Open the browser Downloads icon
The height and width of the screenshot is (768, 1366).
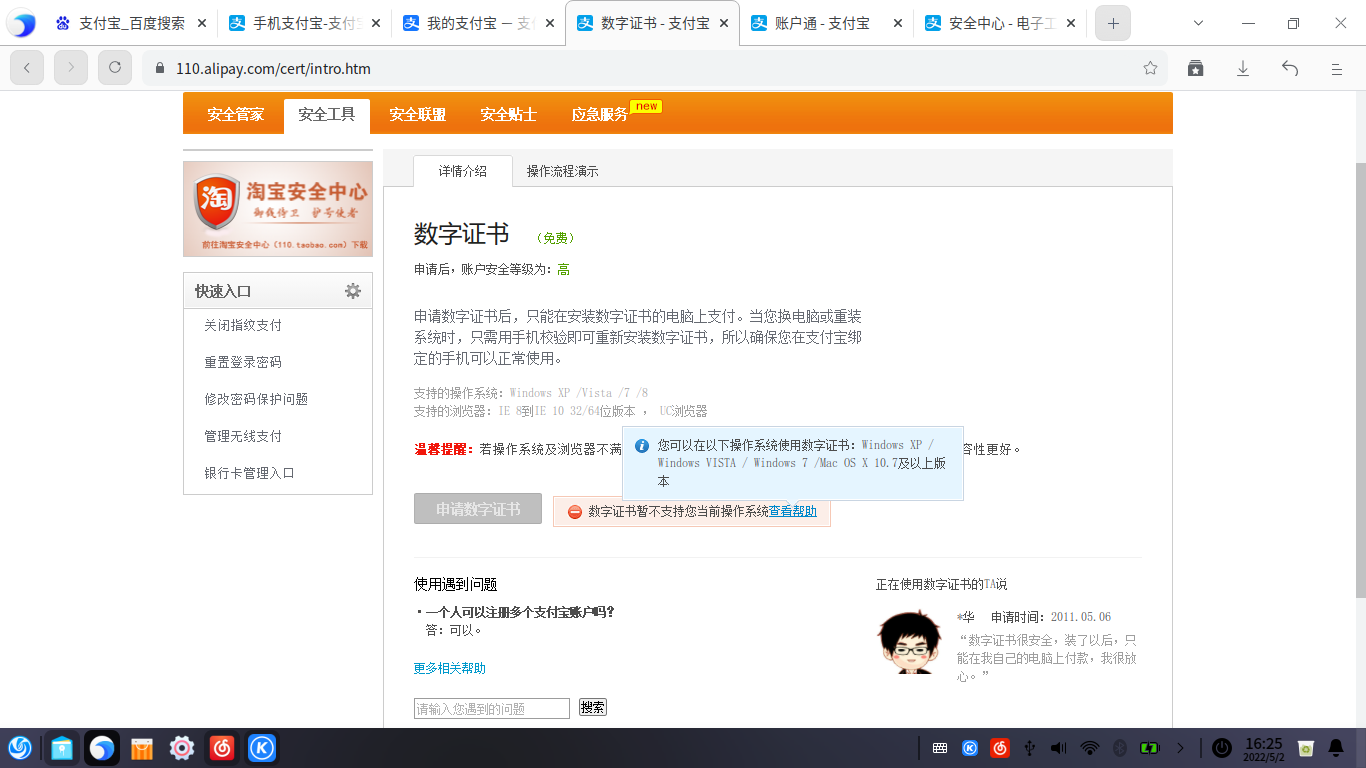(1242, 69)
